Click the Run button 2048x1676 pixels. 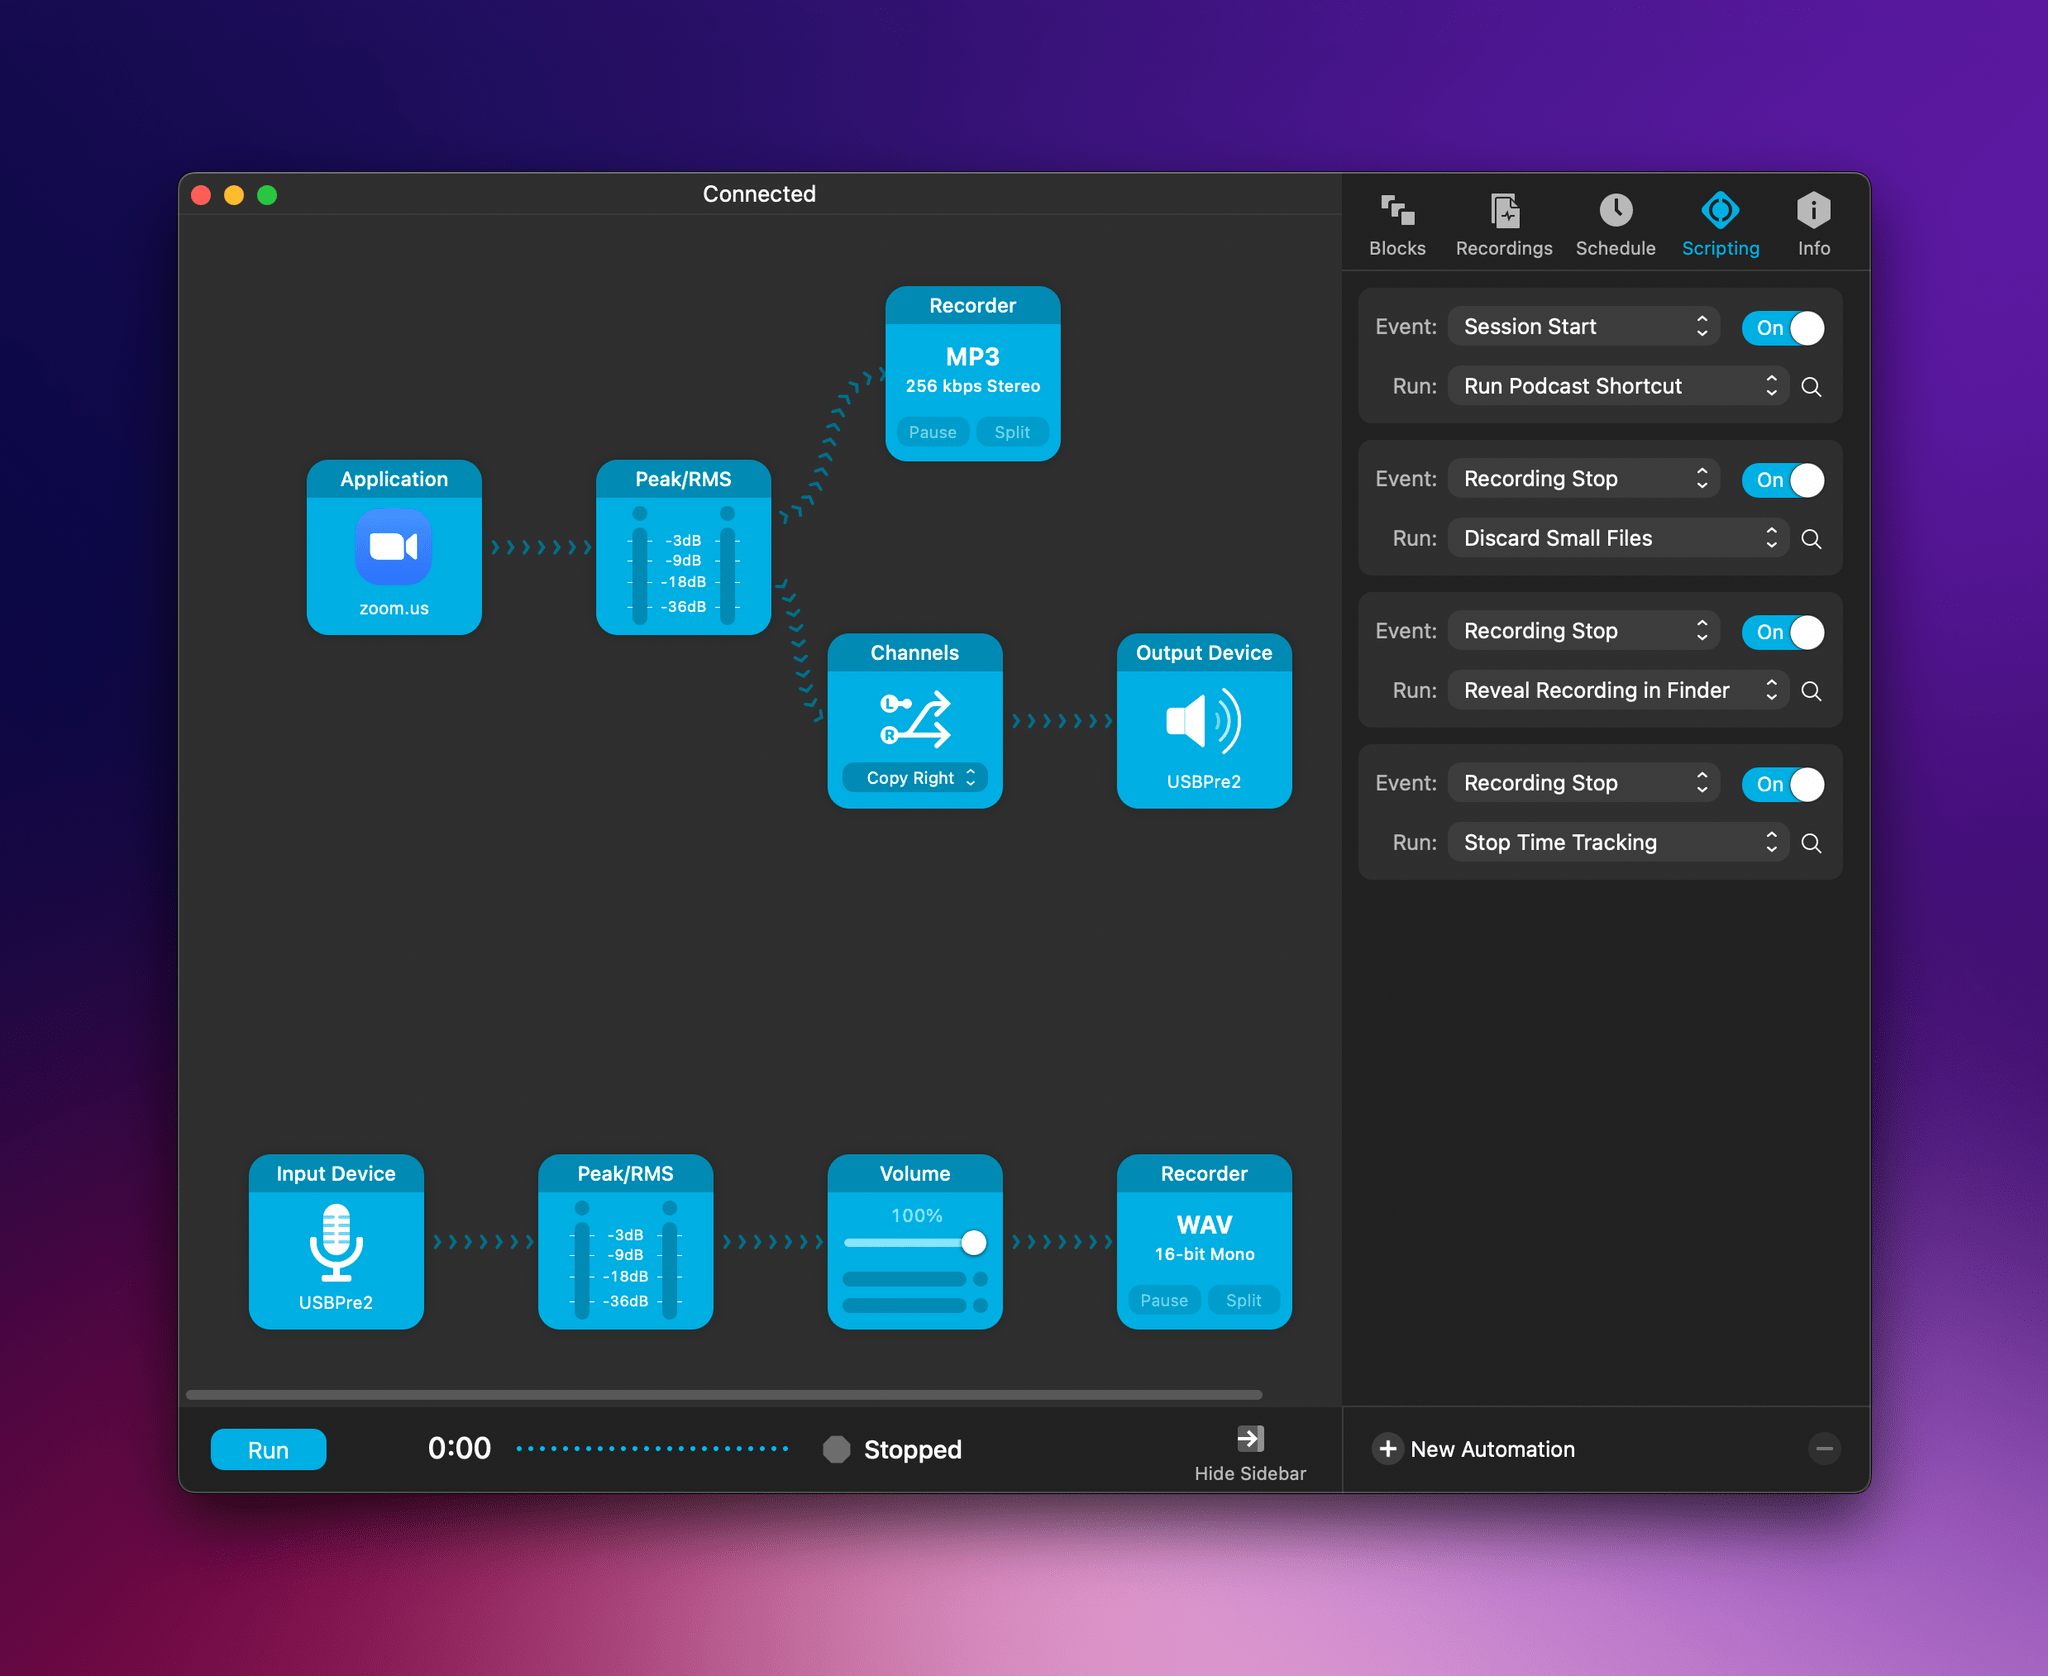click(x=269, y=1450)
